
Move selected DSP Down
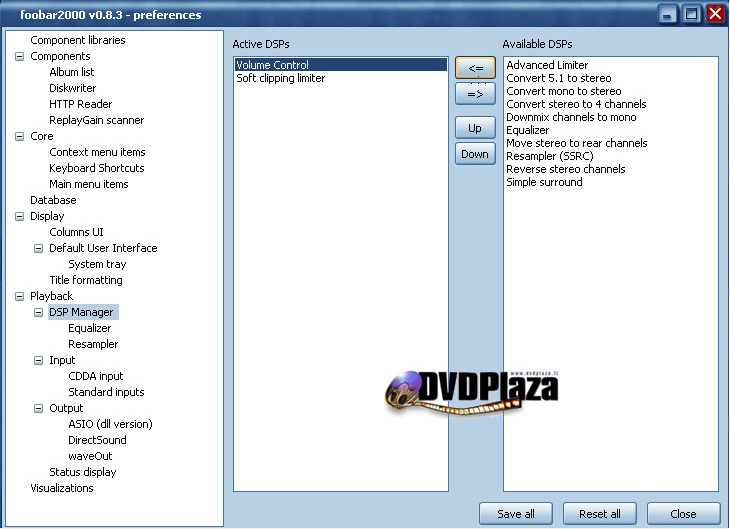(x=475, y=154)
